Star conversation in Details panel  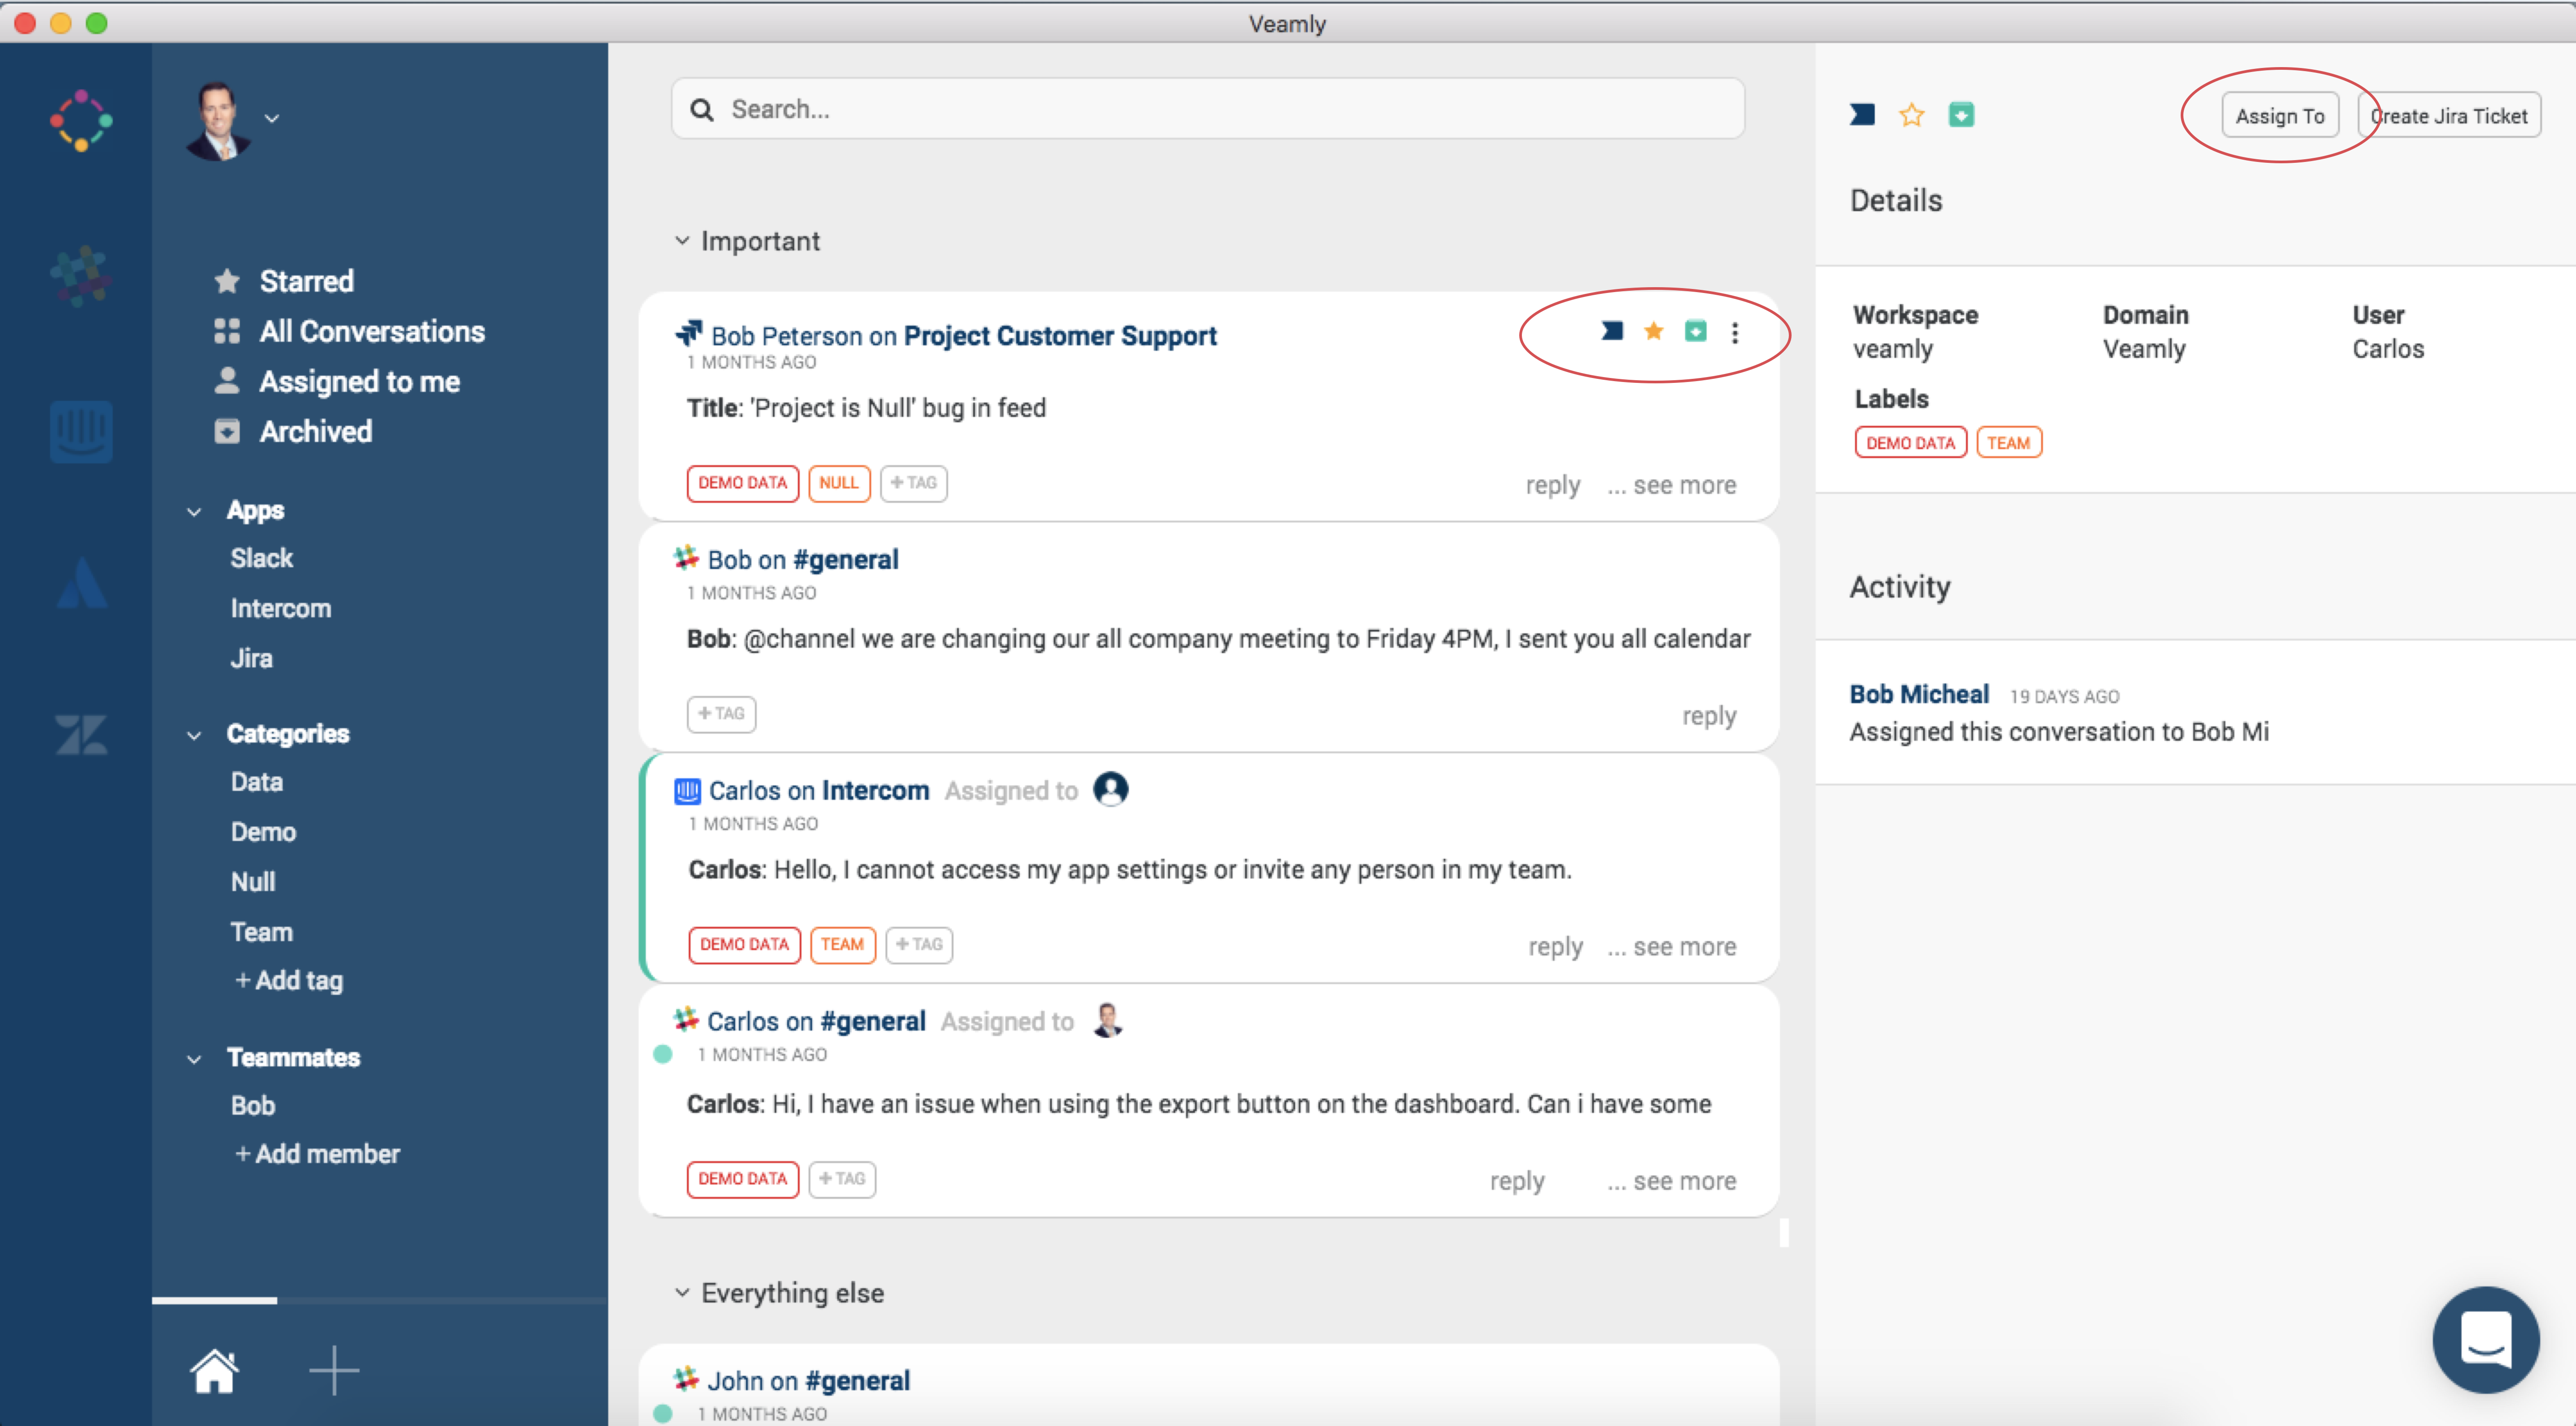1912,115
